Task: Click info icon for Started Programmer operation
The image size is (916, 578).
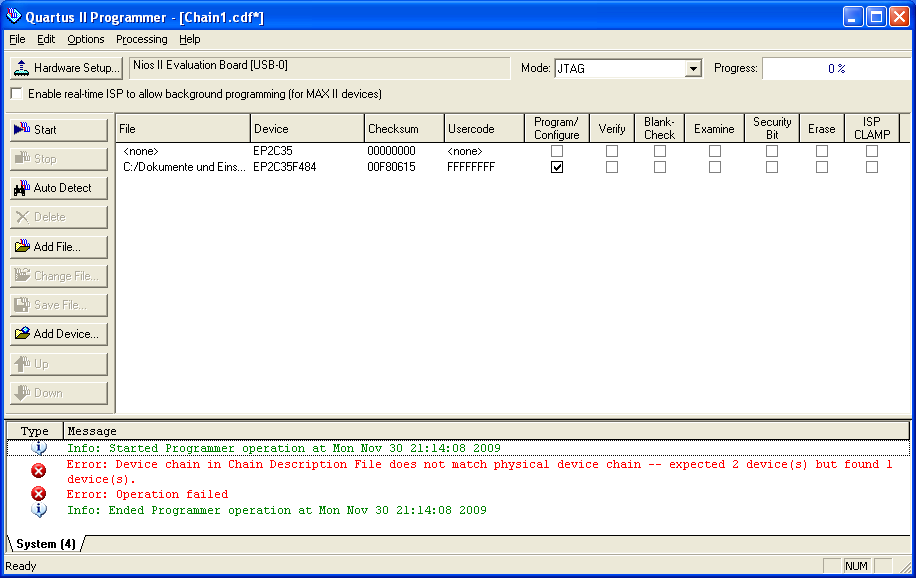Action: [x=39, y=448]
